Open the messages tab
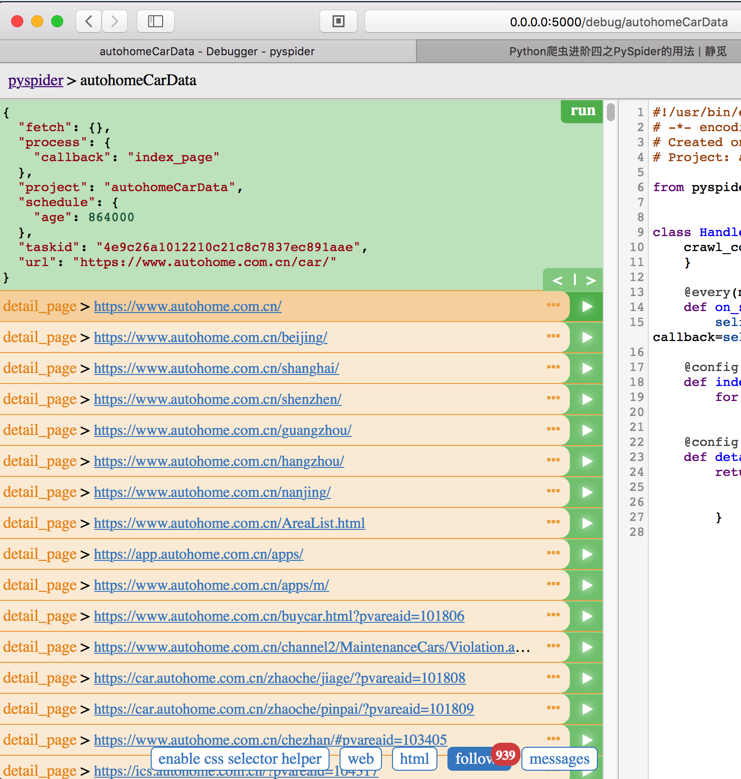This screenshot has width=741, height=779. tap(559, 759)
